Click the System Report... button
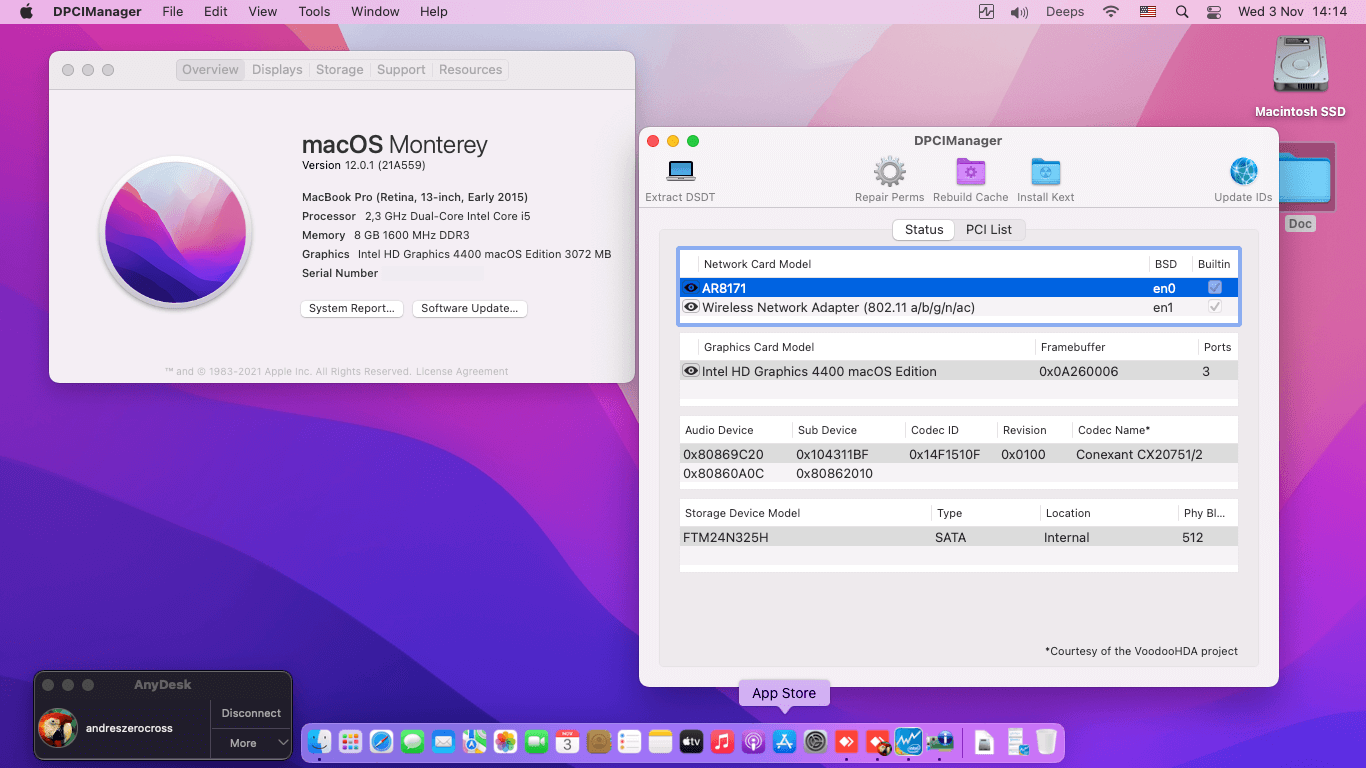1366x768 pixels. (x=352, y=309)
